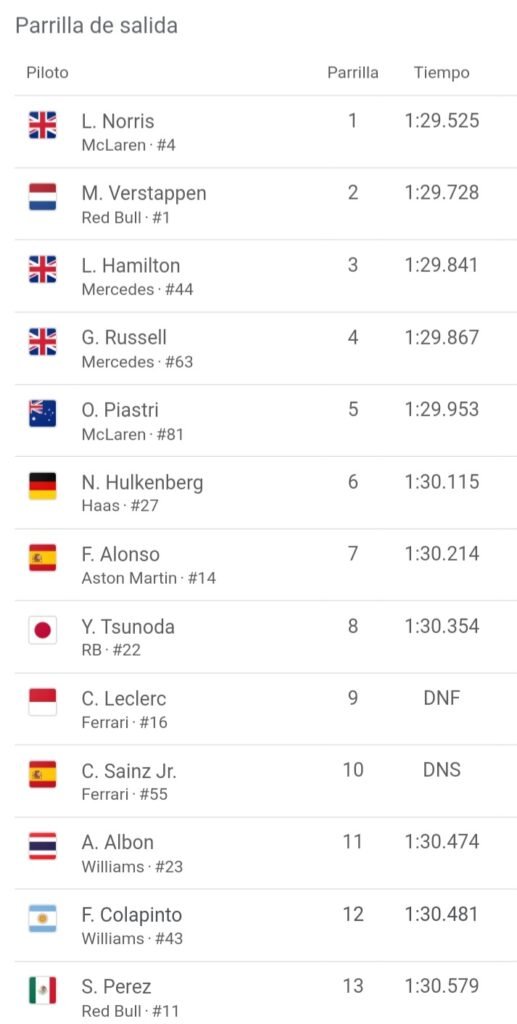Image resolution: width=517 pixels, height=1024 pixels.
Task: Click the UK flag beside L. Norris
Action: click(x=42, y=125)
